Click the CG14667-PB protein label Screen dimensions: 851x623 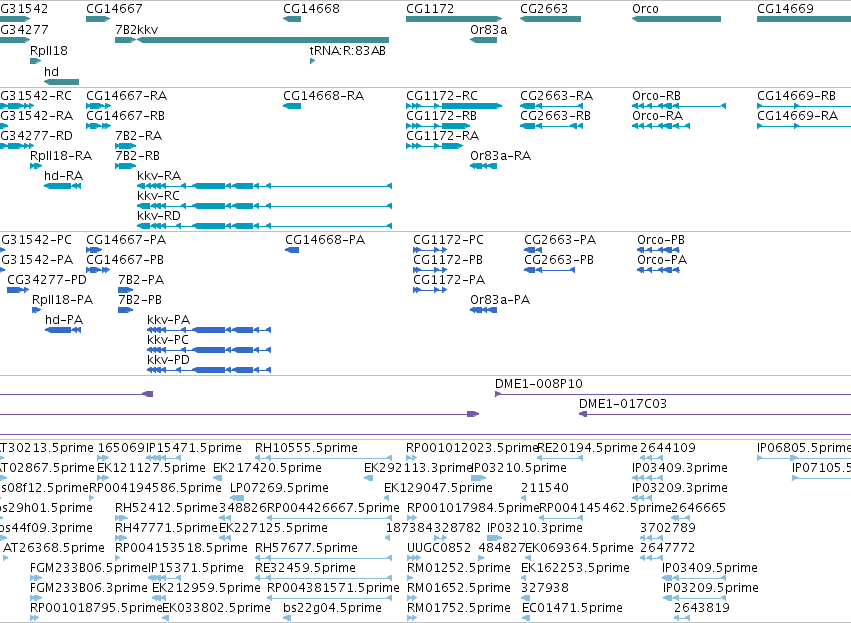click(x=125, y=260)
